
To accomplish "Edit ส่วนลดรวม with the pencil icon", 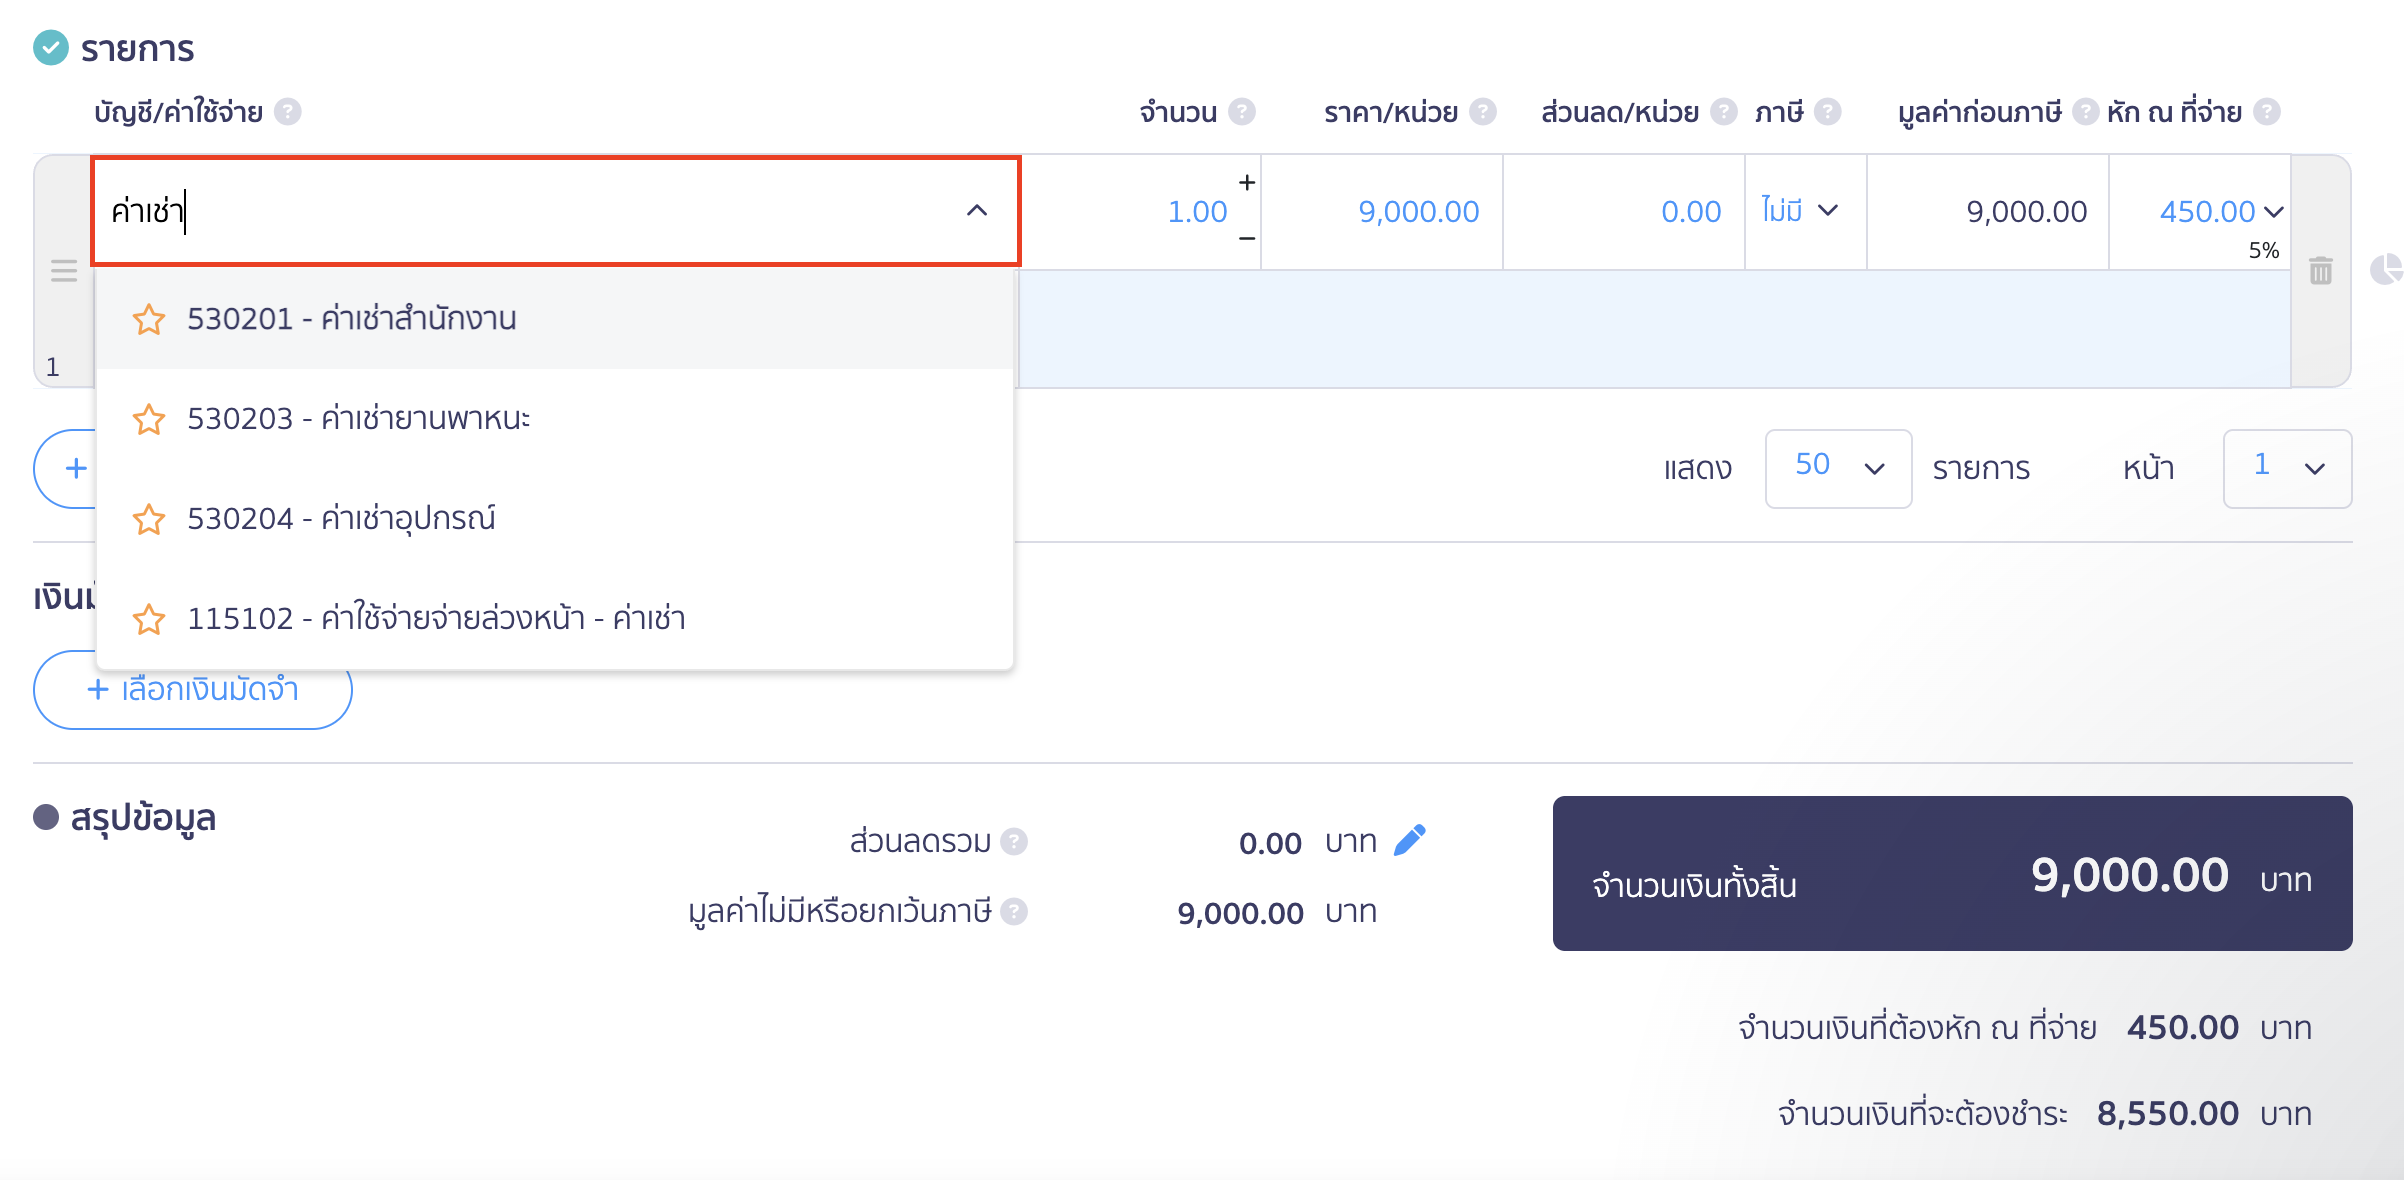I will pyautogui.click(x=1410, y=840).
